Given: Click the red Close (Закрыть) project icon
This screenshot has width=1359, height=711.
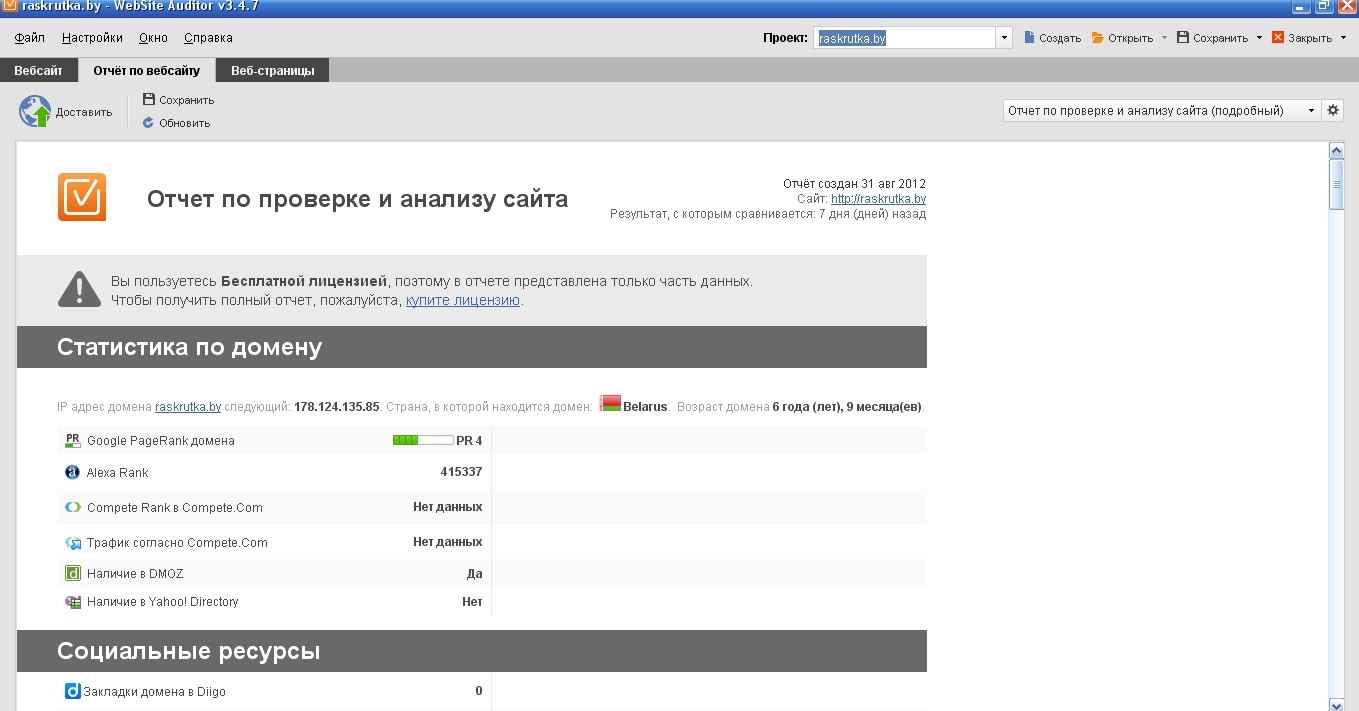Looking at the screenshot, I should click(1278, 38).
